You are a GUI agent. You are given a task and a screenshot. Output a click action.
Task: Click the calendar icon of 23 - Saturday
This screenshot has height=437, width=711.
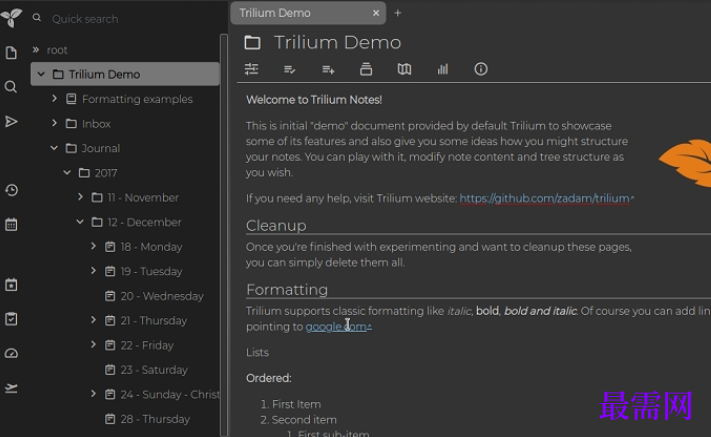[110, 370]
